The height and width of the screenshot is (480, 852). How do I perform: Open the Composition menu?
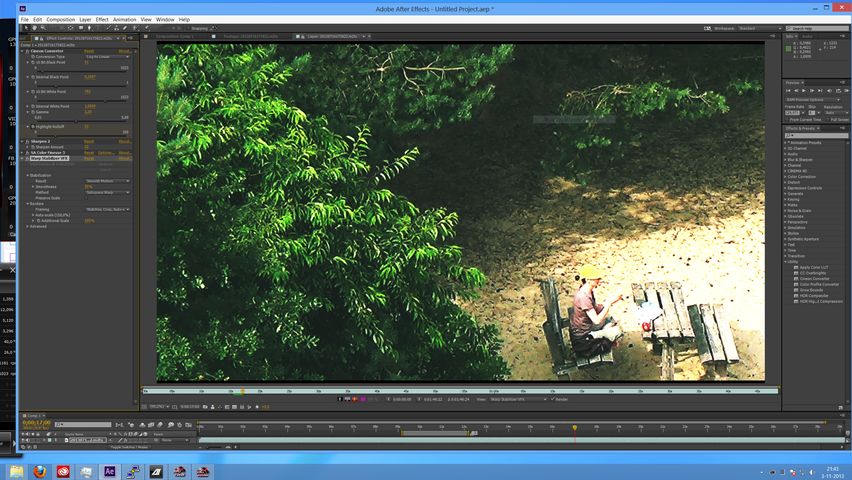coord(60,20)
